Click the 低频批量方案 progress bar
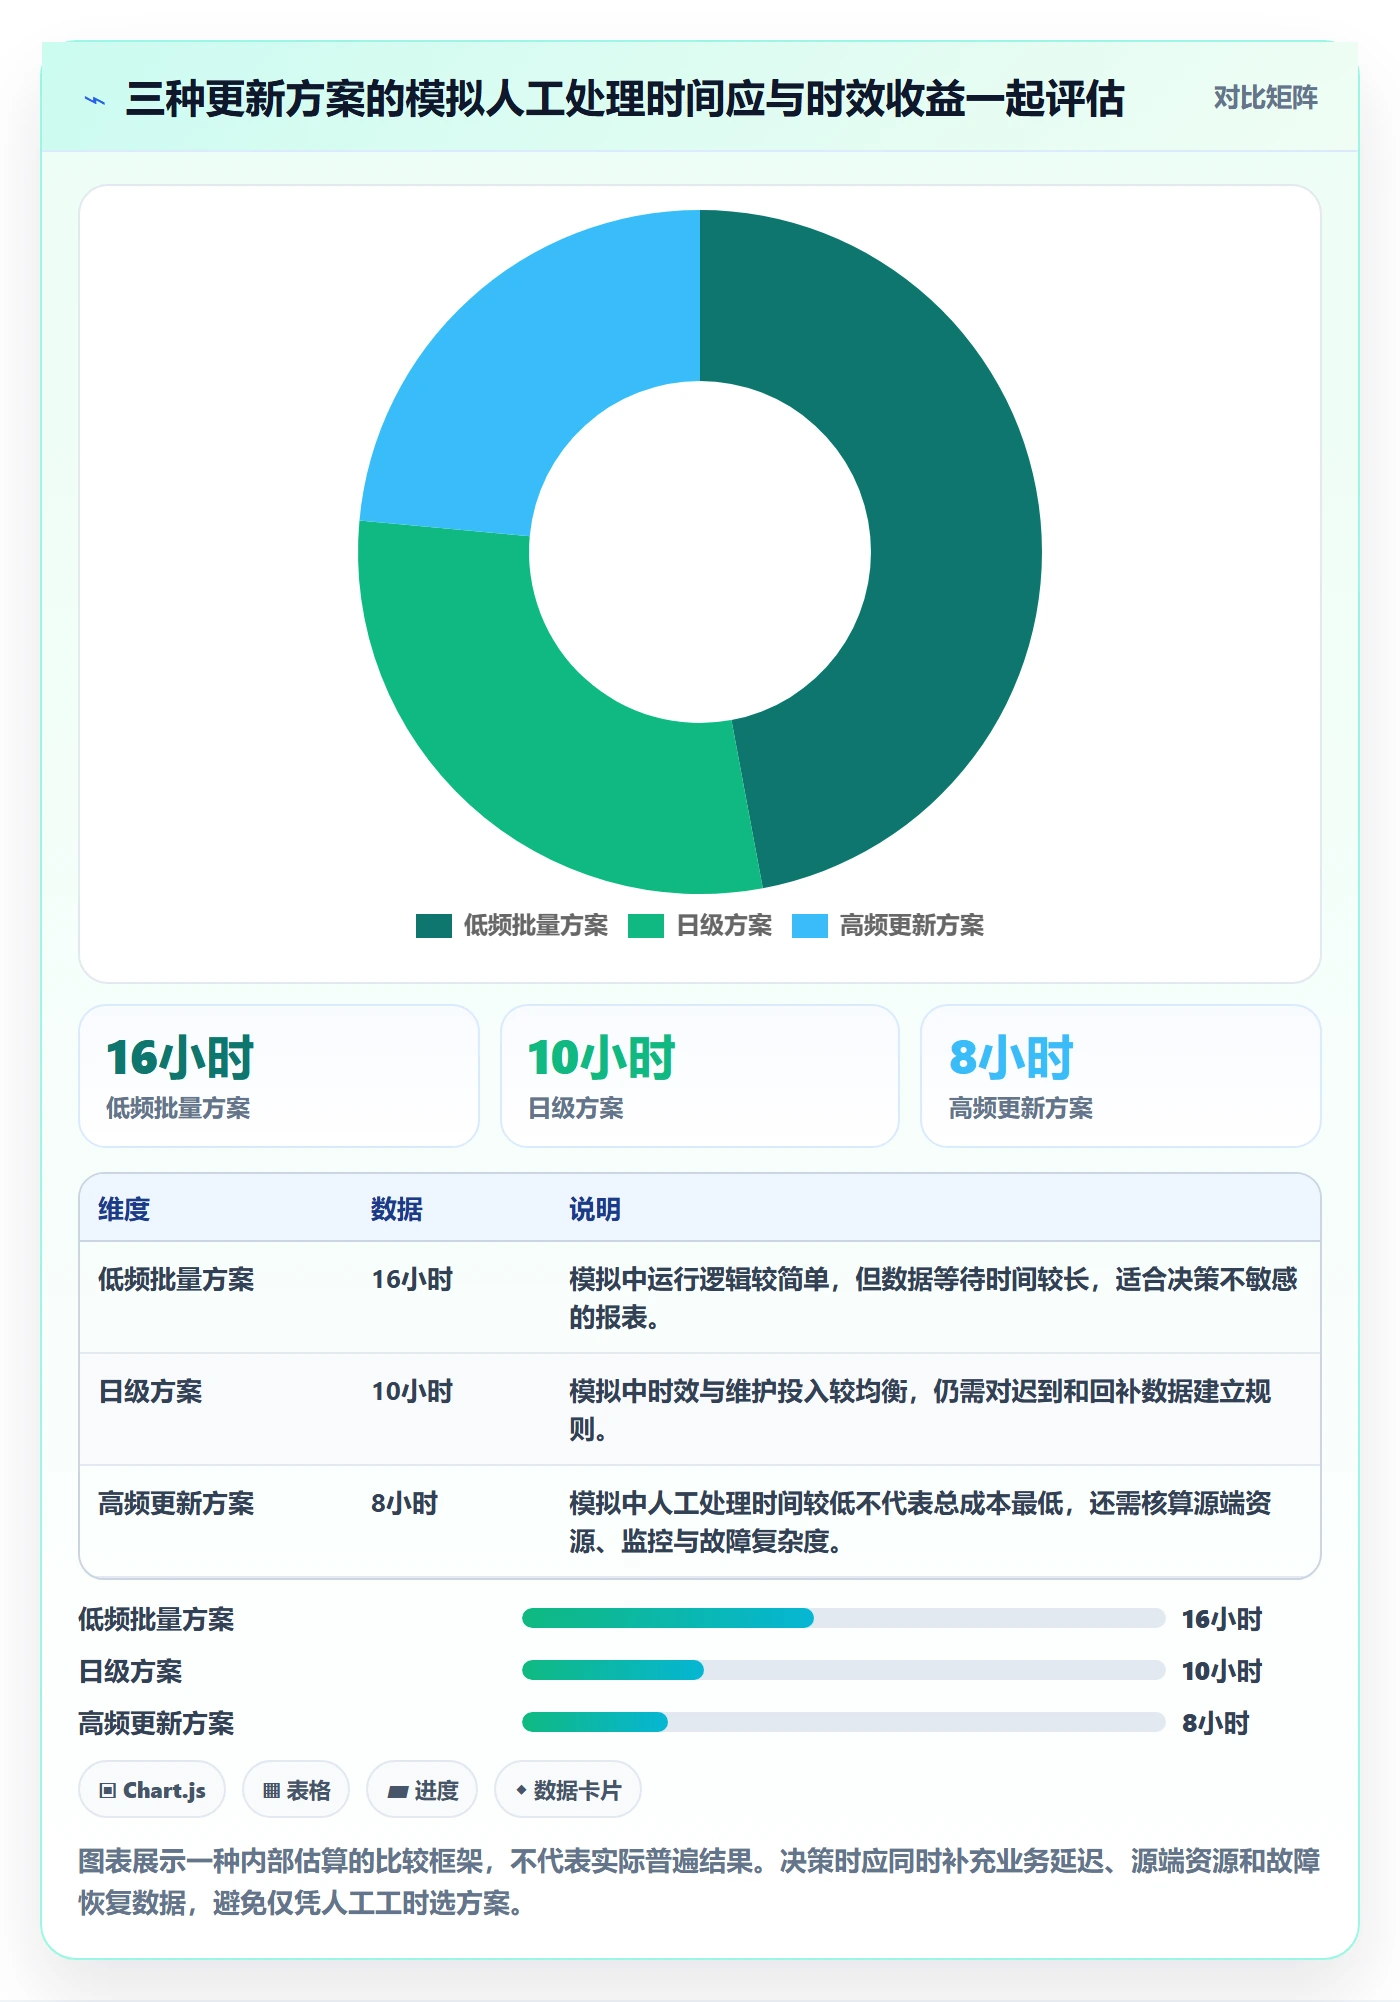 (844, 1618)
